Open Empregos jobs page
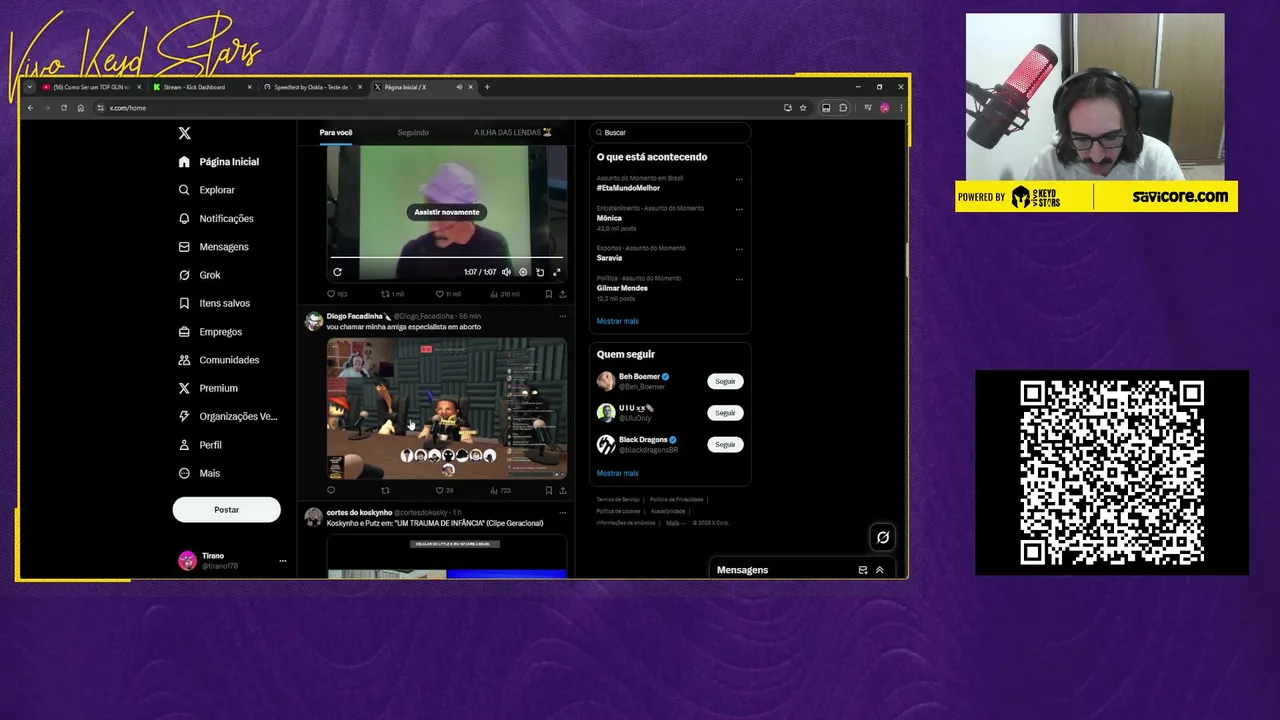This screenshot has height=720, width=1280. coord(210,332)
